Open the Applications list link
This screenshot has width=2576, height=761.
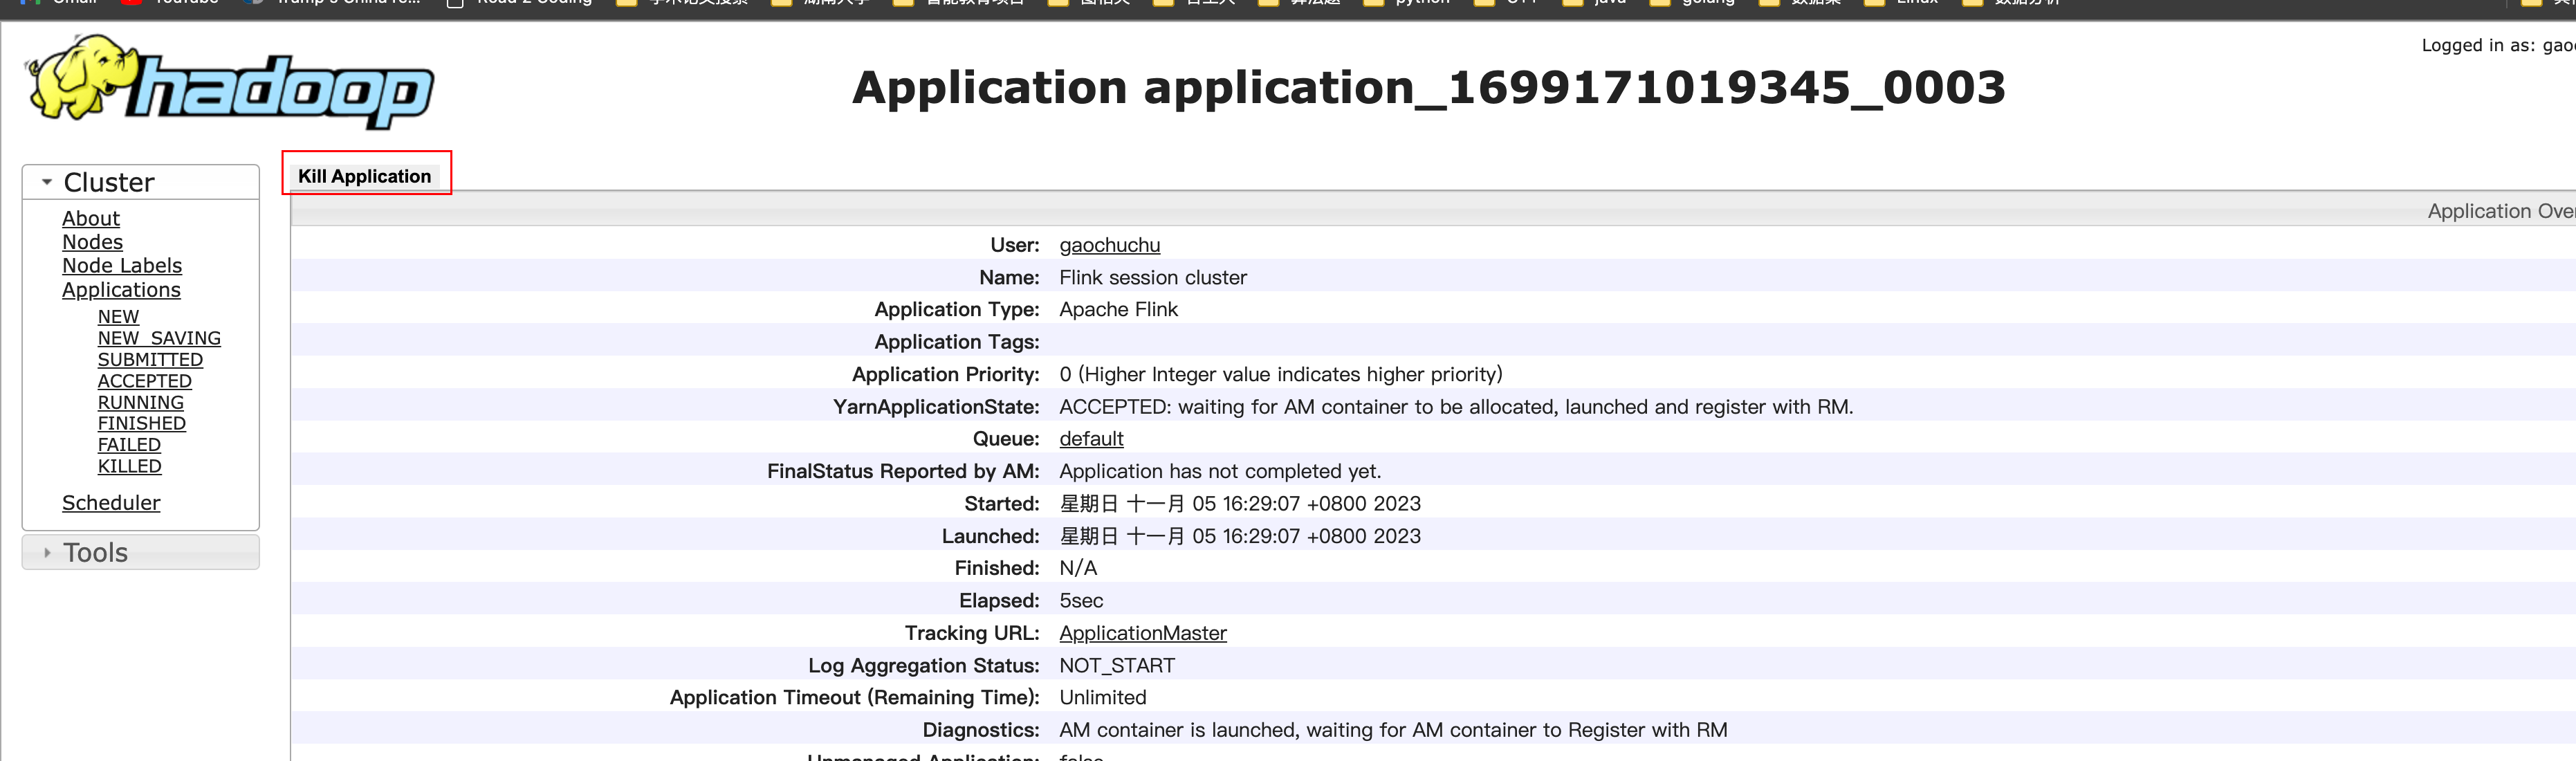click(121, 290)
